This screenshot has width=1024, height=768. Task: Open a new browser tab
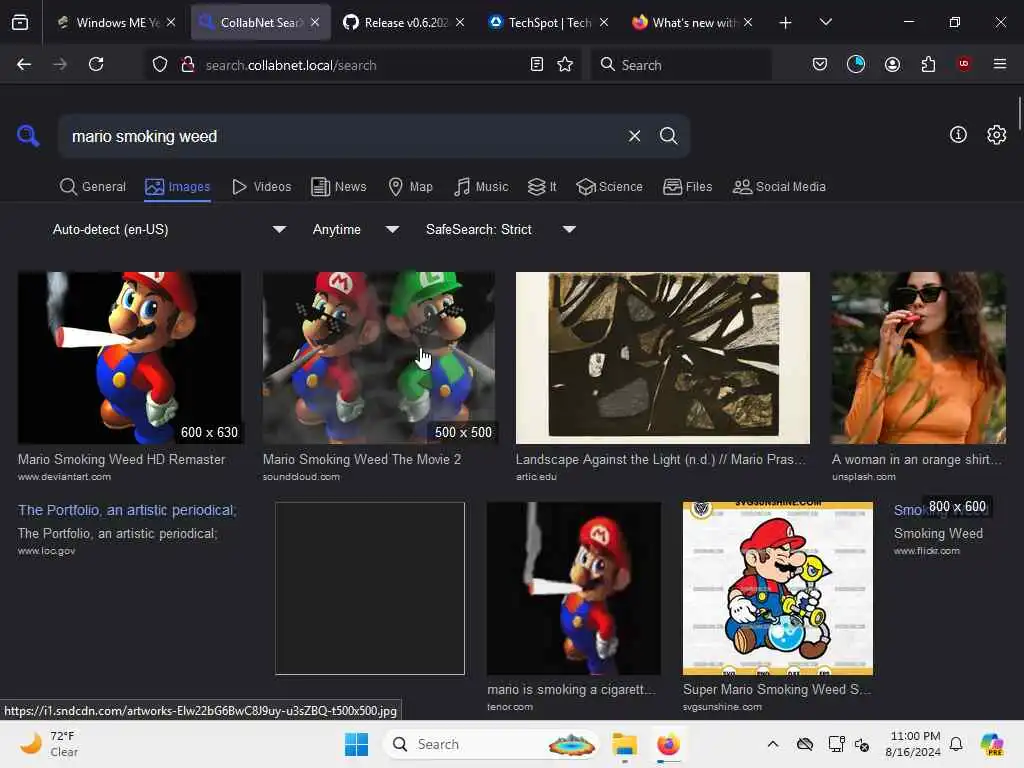click(786, 23)
